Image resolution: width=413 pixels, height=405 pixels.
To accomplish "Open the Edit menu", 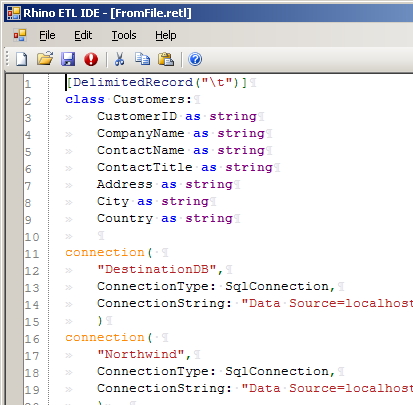I will (83, 35).
